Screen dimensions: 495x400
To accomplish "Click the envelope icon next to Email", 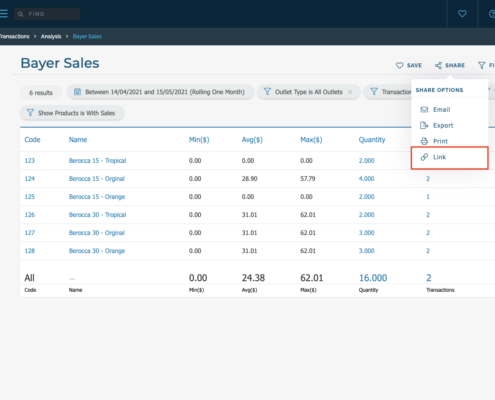I will [424, 110].
